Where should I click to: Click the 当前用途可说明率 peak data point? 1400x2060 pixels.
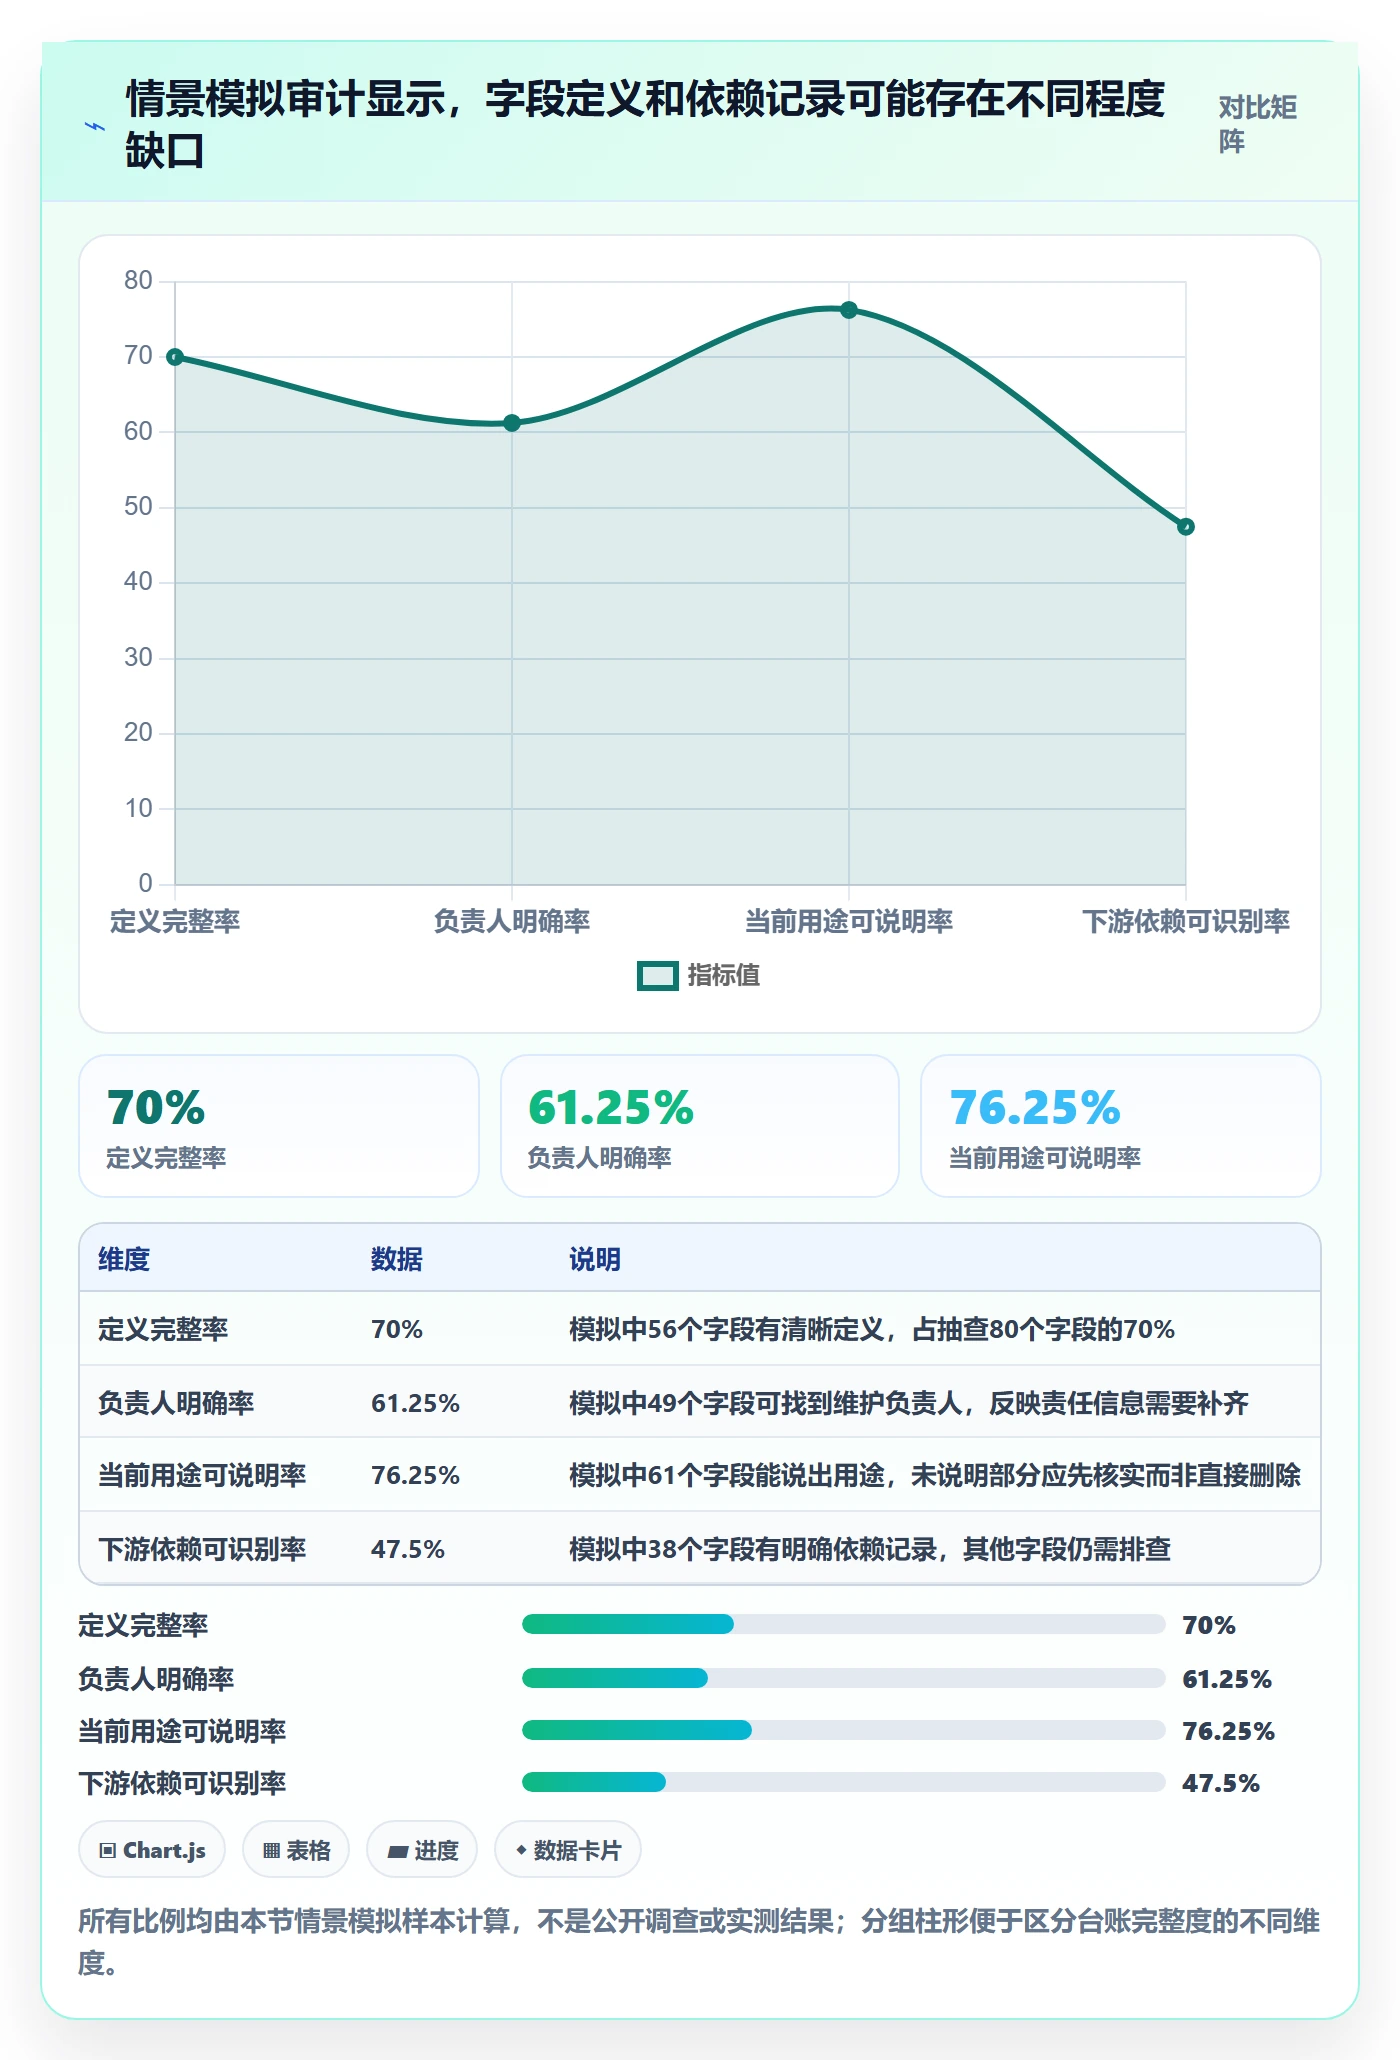(849, 310)
